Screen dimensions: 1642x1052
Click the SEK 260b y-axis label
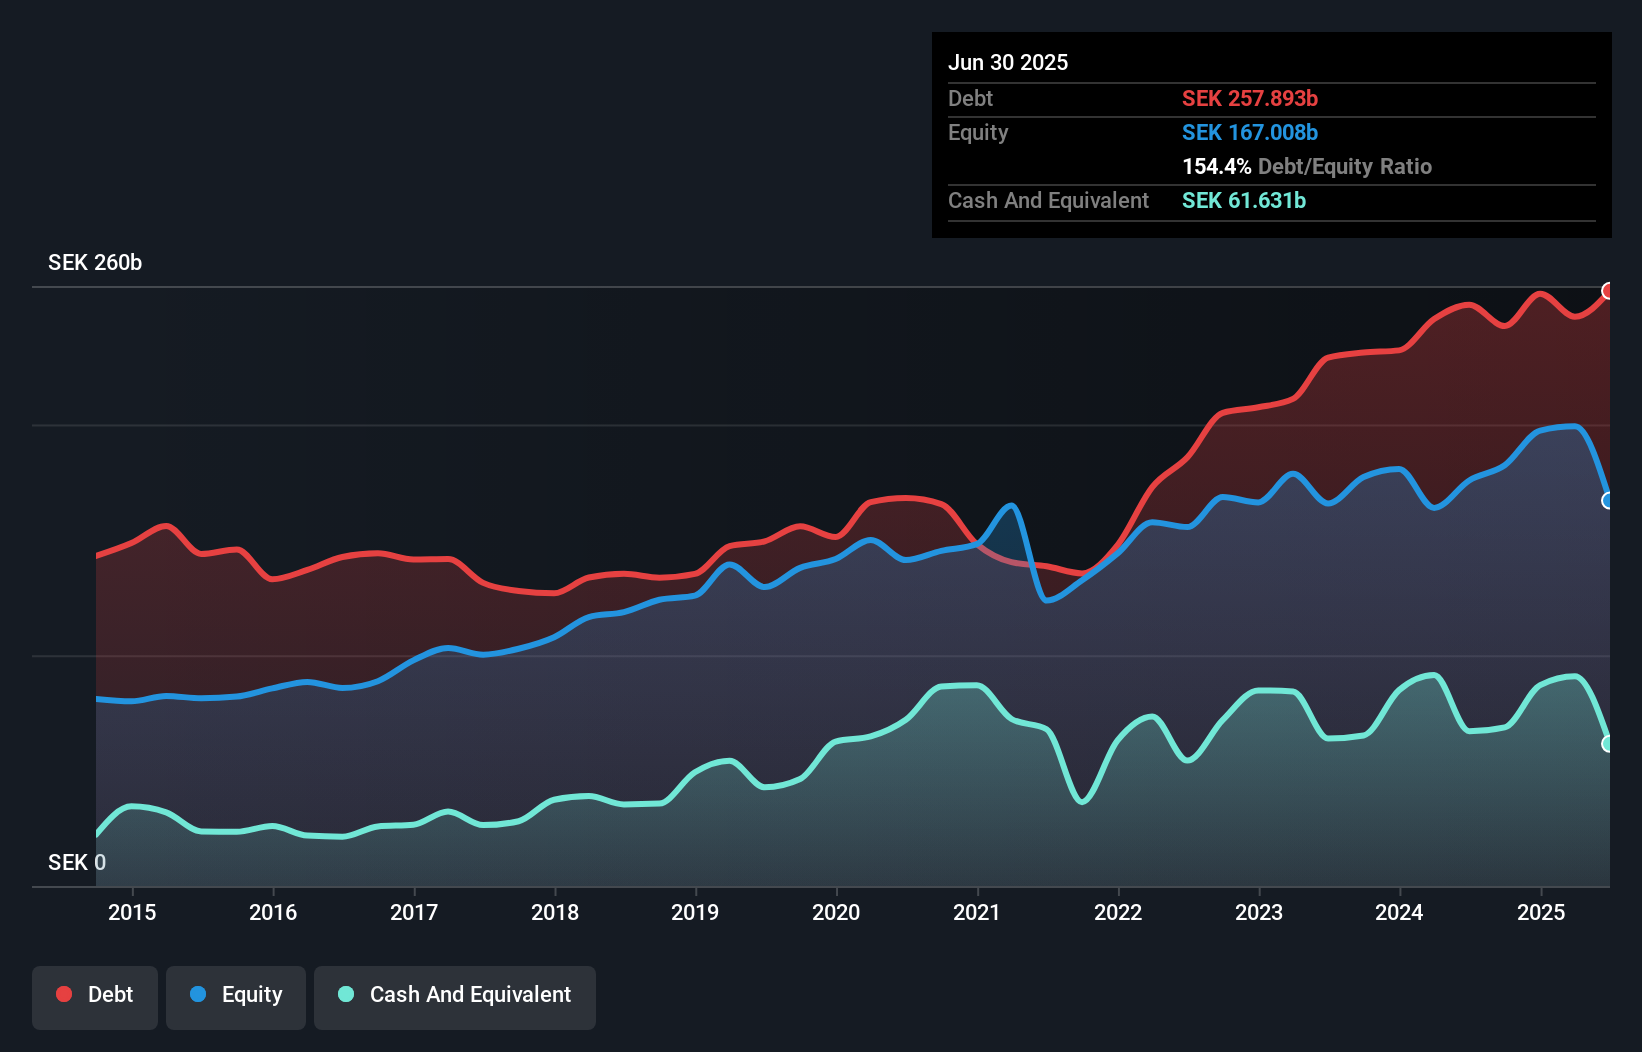tap(95, 262)
